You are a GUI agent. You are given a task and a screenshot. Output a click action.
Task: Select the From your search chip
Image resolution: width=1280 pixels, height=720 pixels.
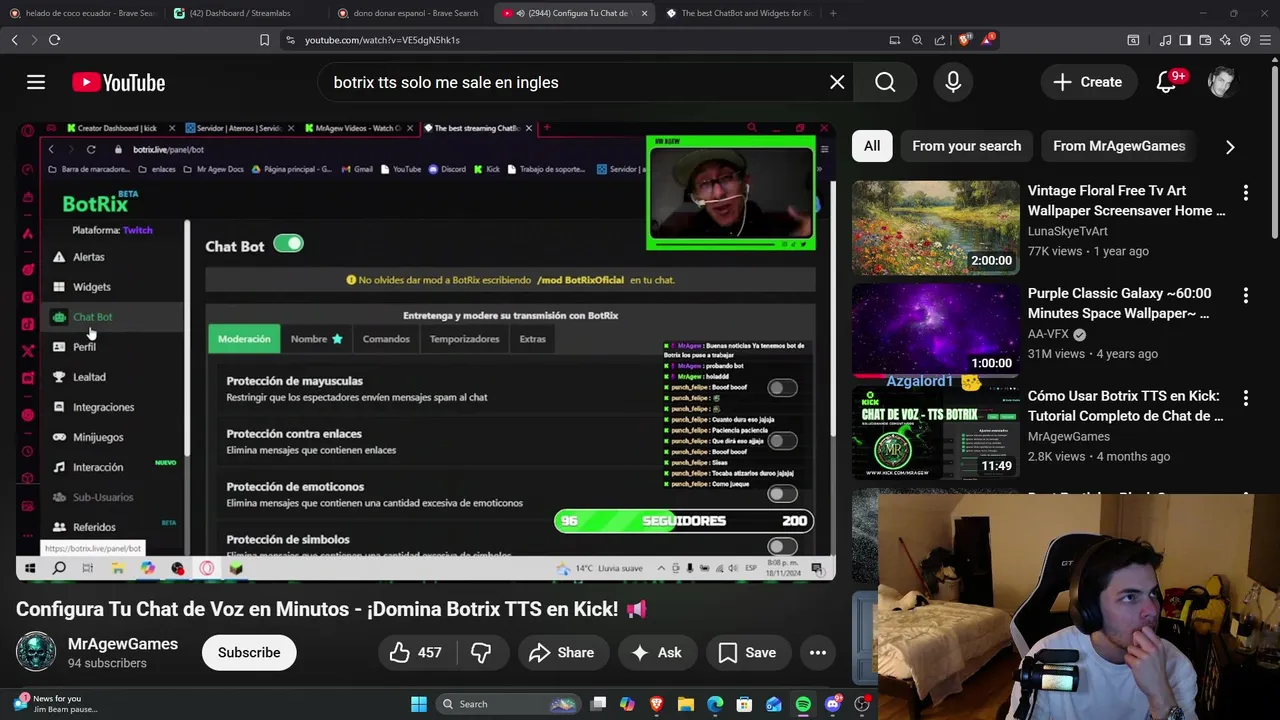966,146
